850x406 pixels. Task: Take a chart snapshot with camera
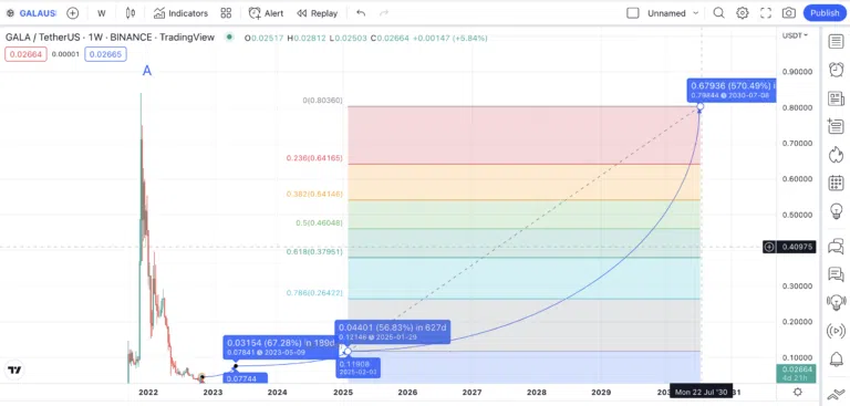789,13
